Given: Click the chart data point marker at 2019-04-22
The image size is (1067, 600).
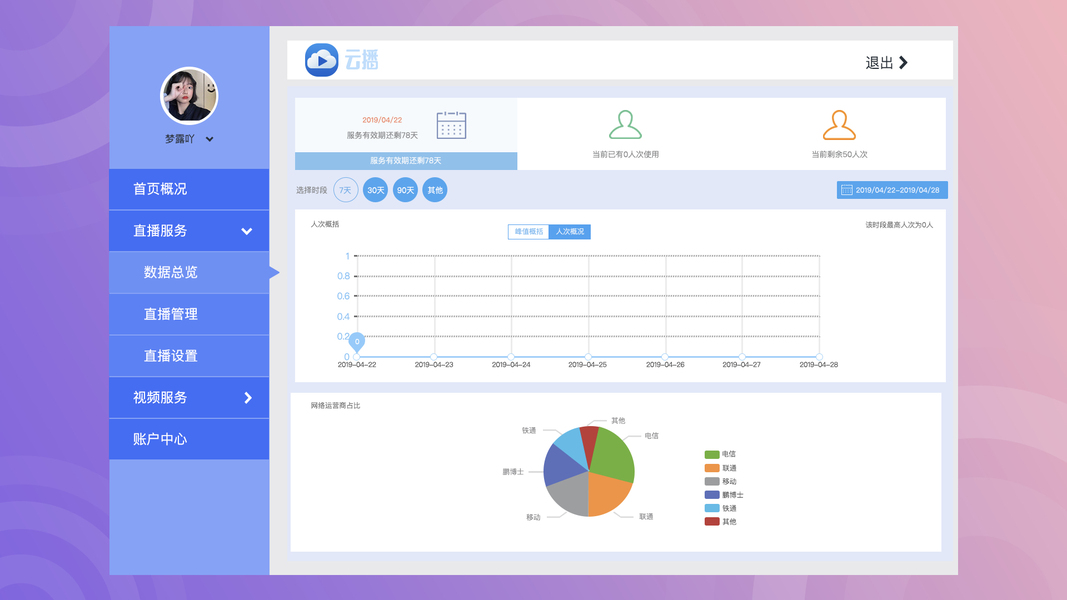Looking at the screenshot, I should pyautogui.click(x=357, y=342).
